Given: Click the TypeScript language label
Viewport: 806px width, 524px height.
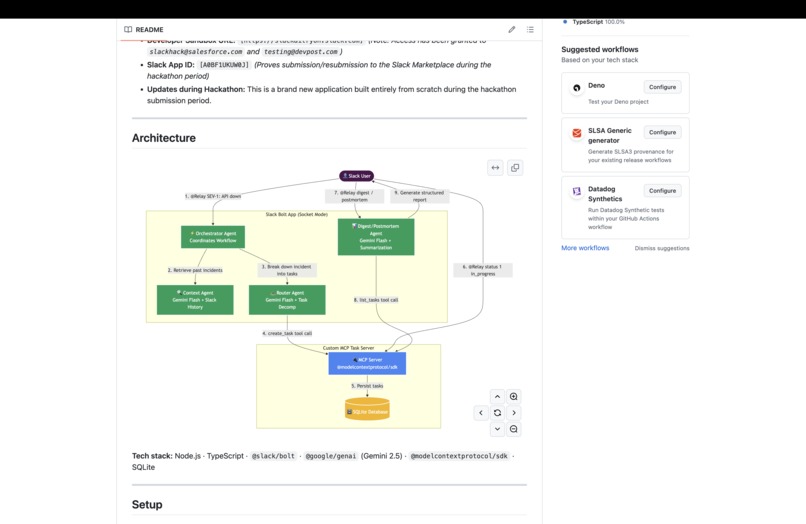Looking at the screenshot, I should click(x=588, y=22).
